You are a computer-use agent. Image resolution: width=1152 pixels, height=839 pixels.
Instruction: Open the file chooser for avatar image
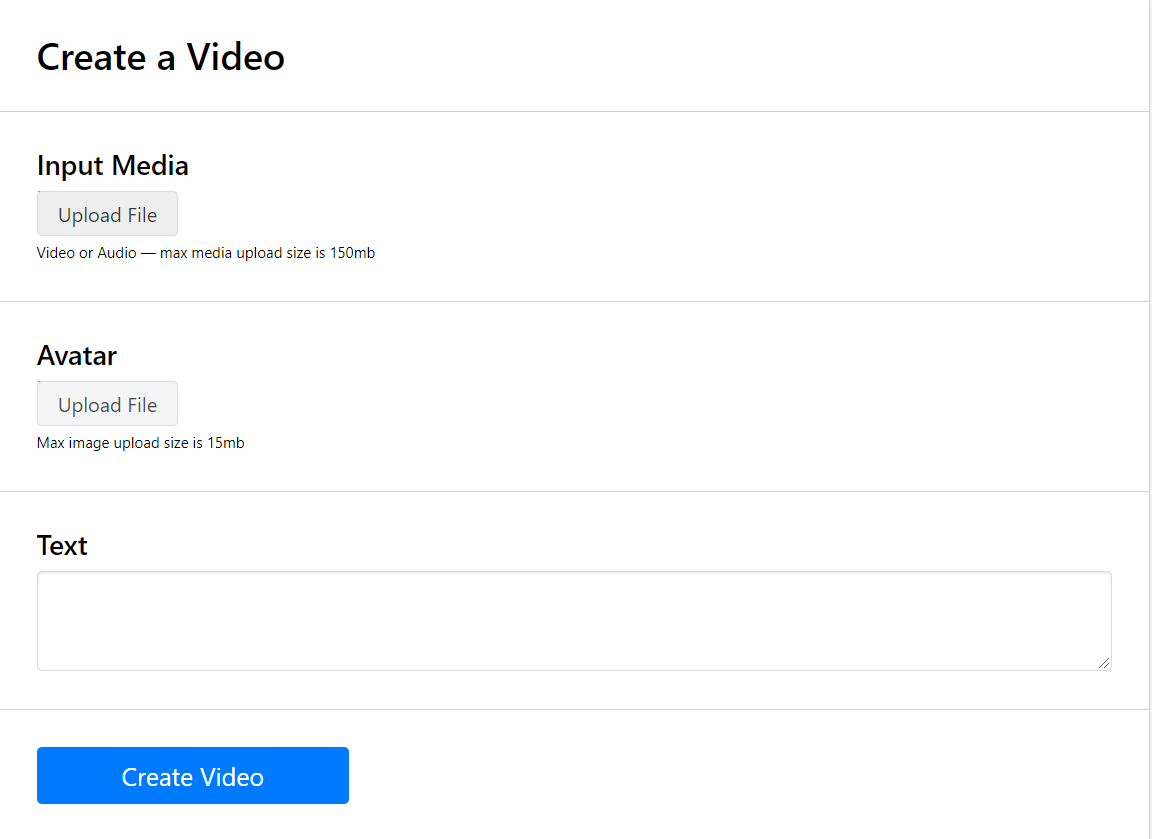click(107, 404)
